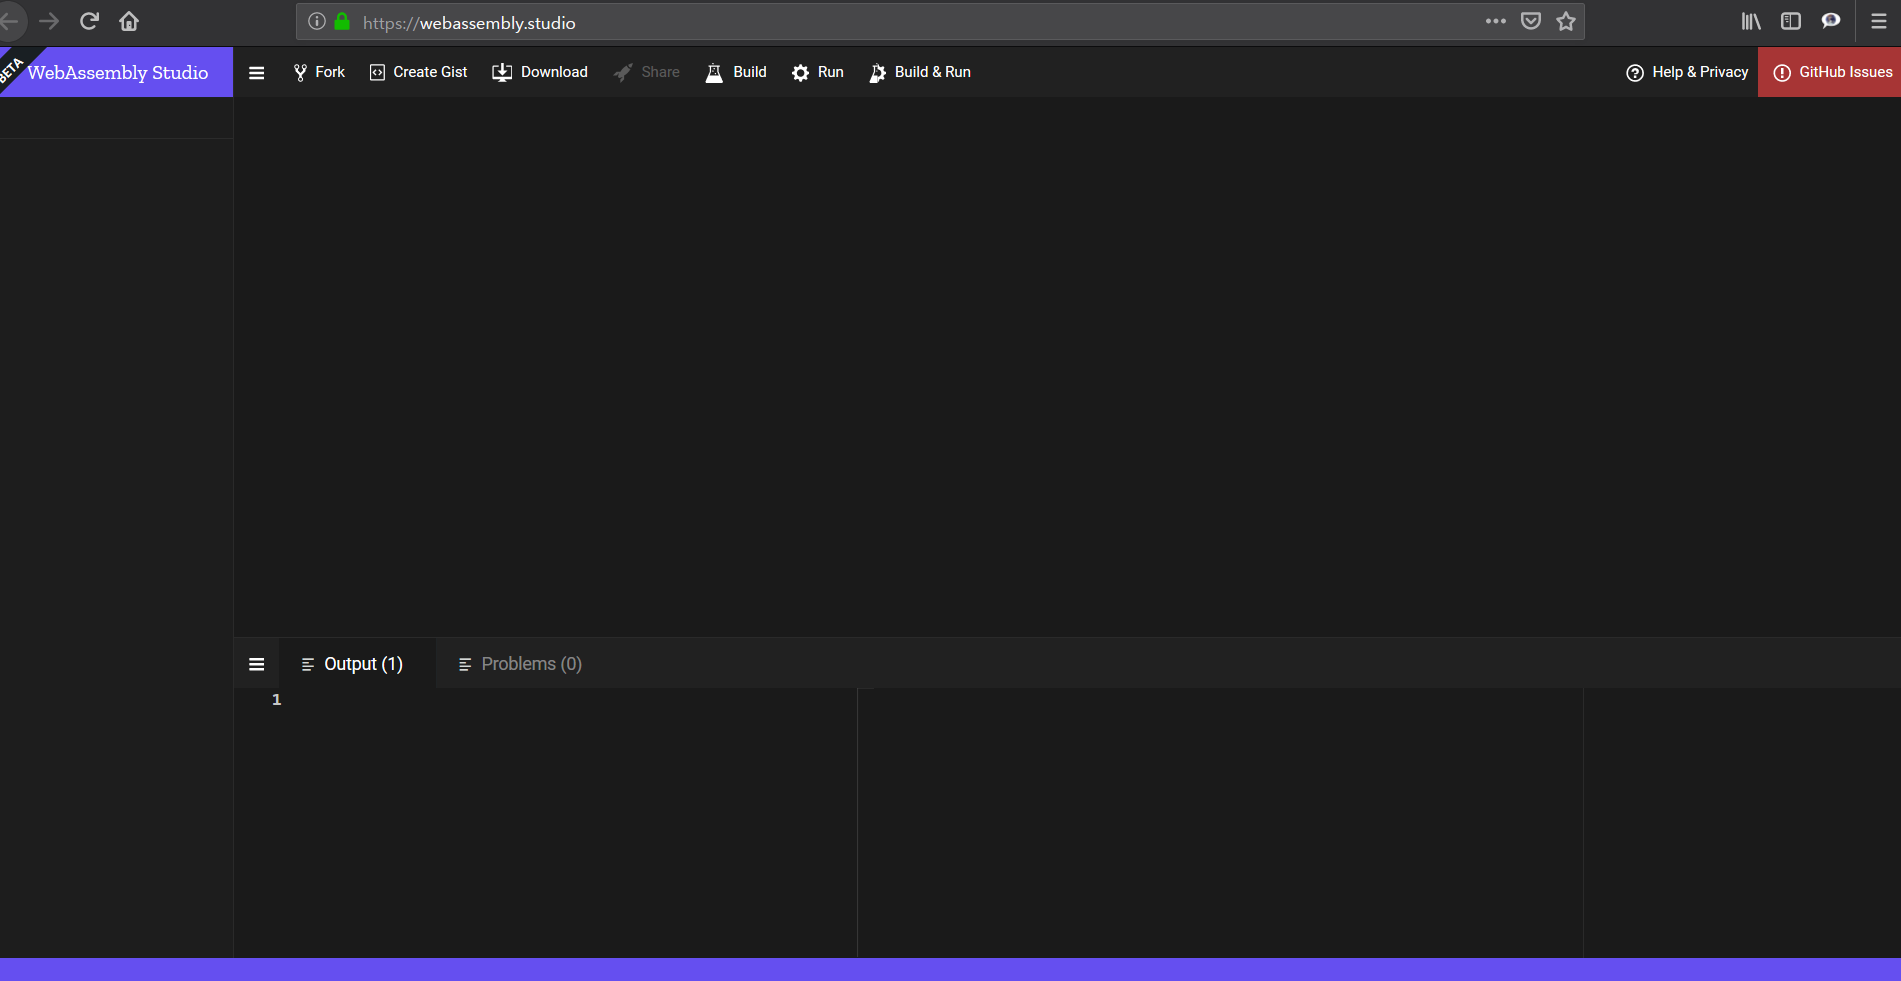Click Build & Run button
The width and height of the screenshot is (1901, 981).
[920, 72]
